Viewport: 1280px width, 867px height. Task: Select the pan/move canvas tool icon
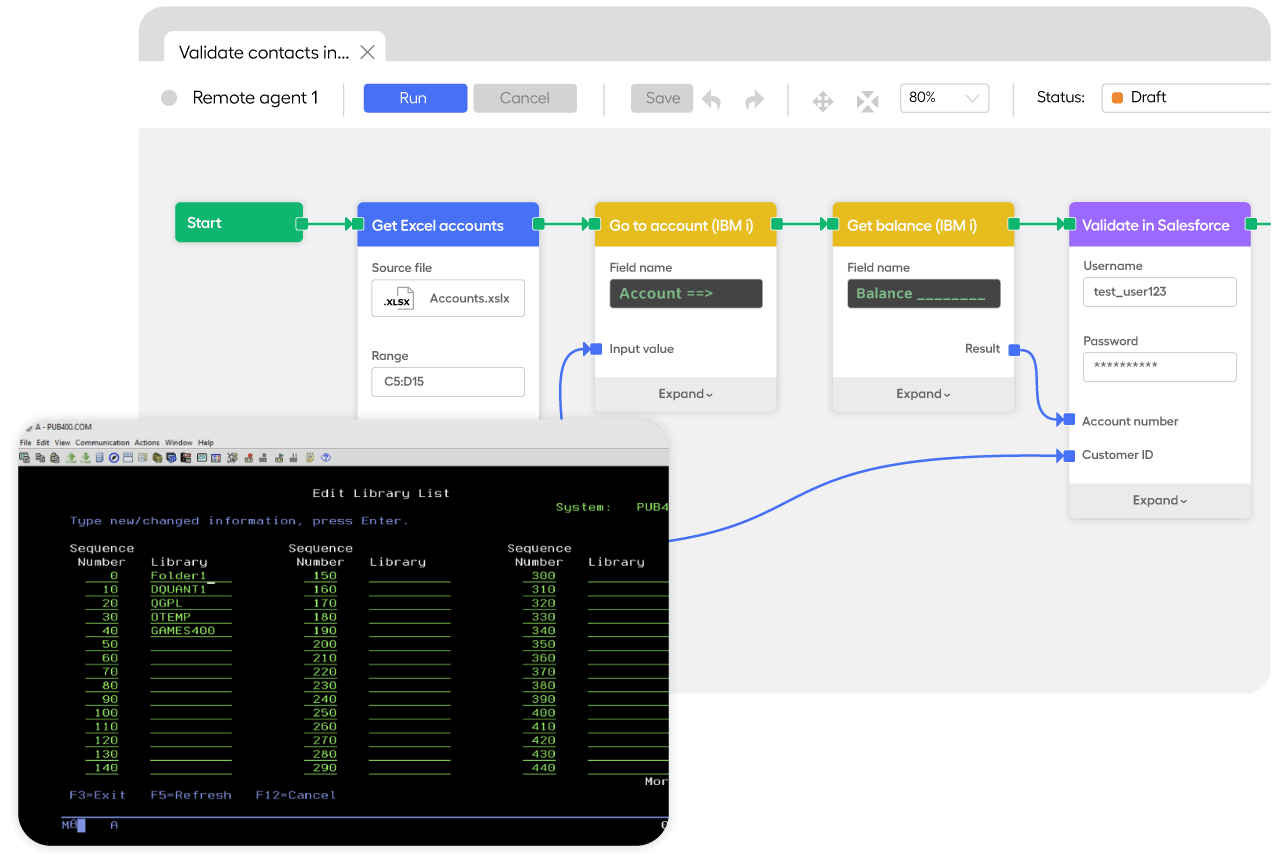click(x=822, y=101)
